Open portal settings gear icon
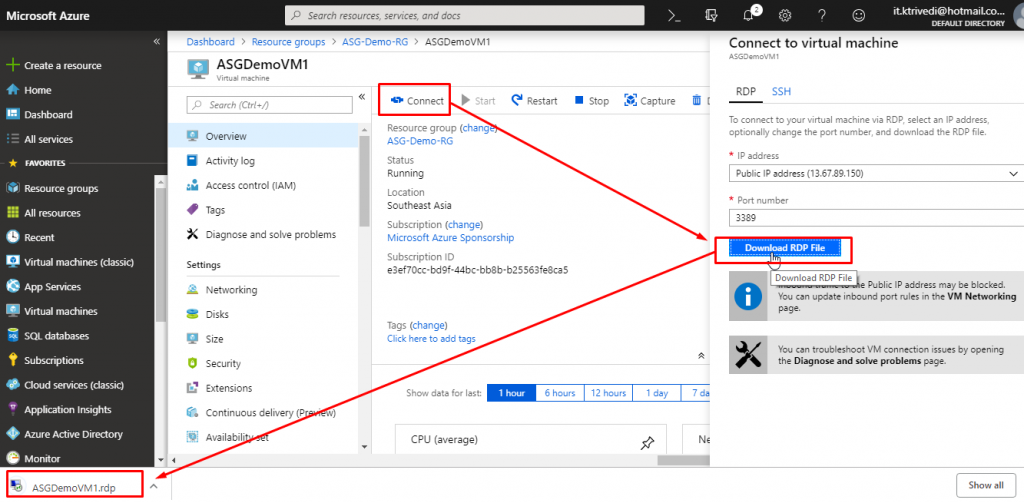 point(785,15)
